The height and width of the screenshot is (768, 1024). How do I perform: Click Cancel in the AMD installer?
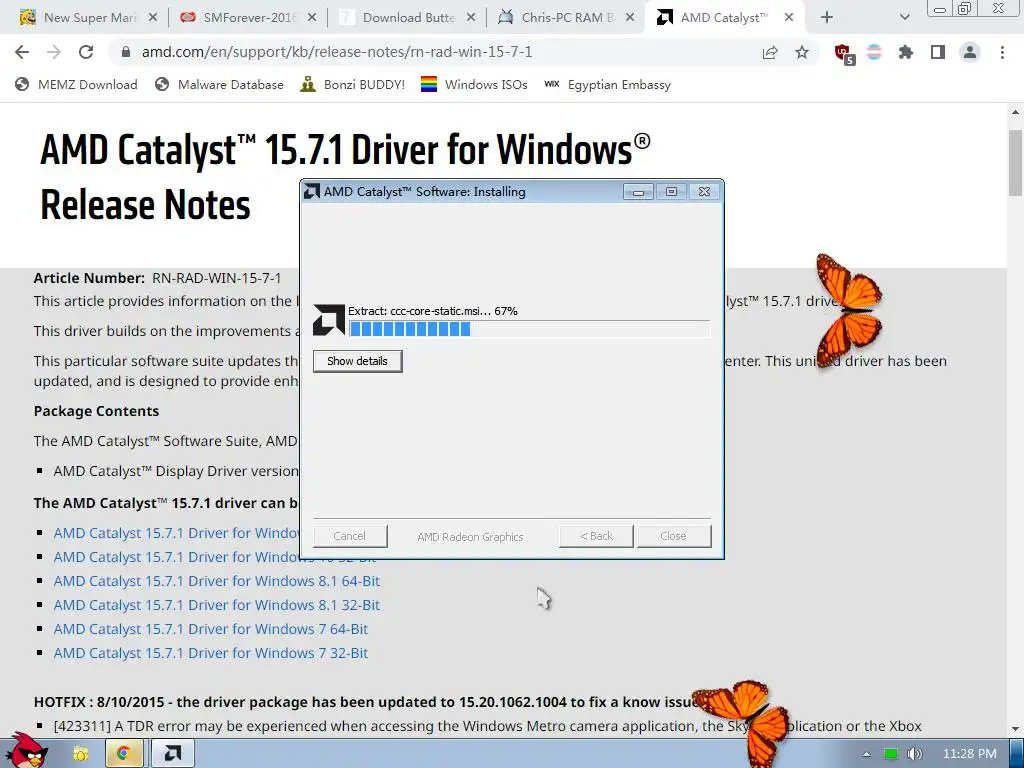tap(350, 536)
